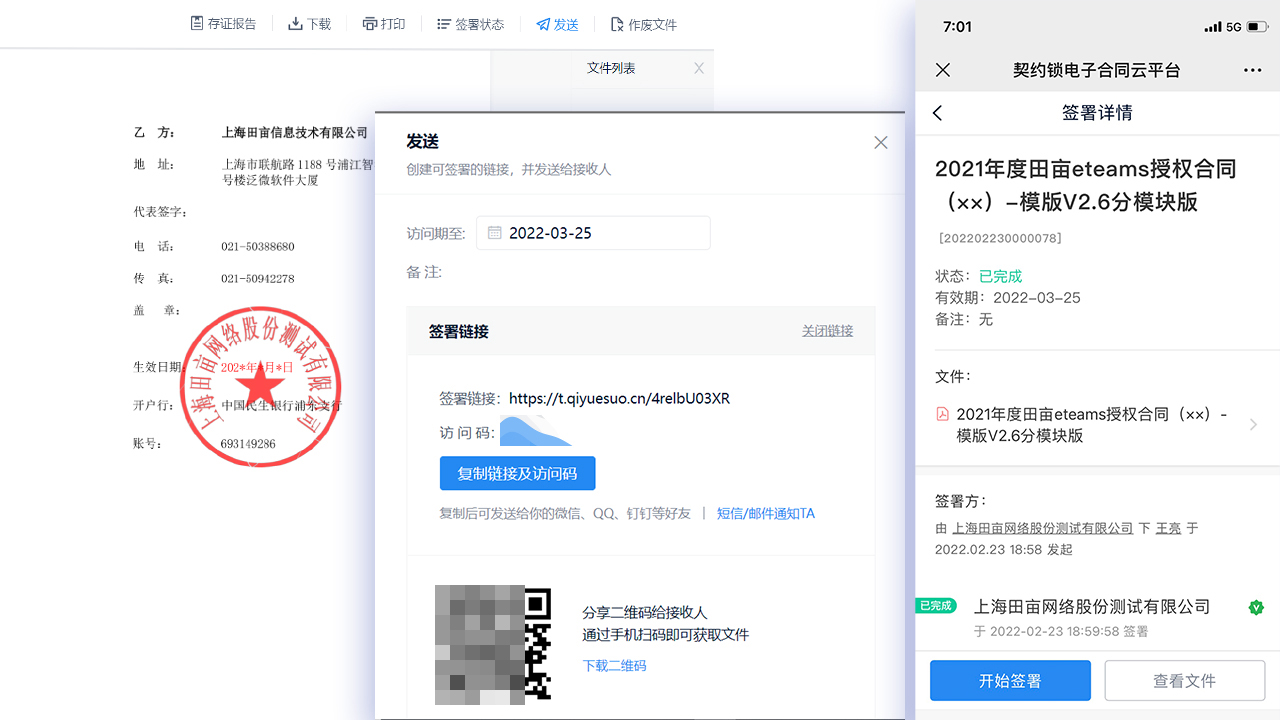
Task: Click the red company seal stamp
Action: coord(261,387)
